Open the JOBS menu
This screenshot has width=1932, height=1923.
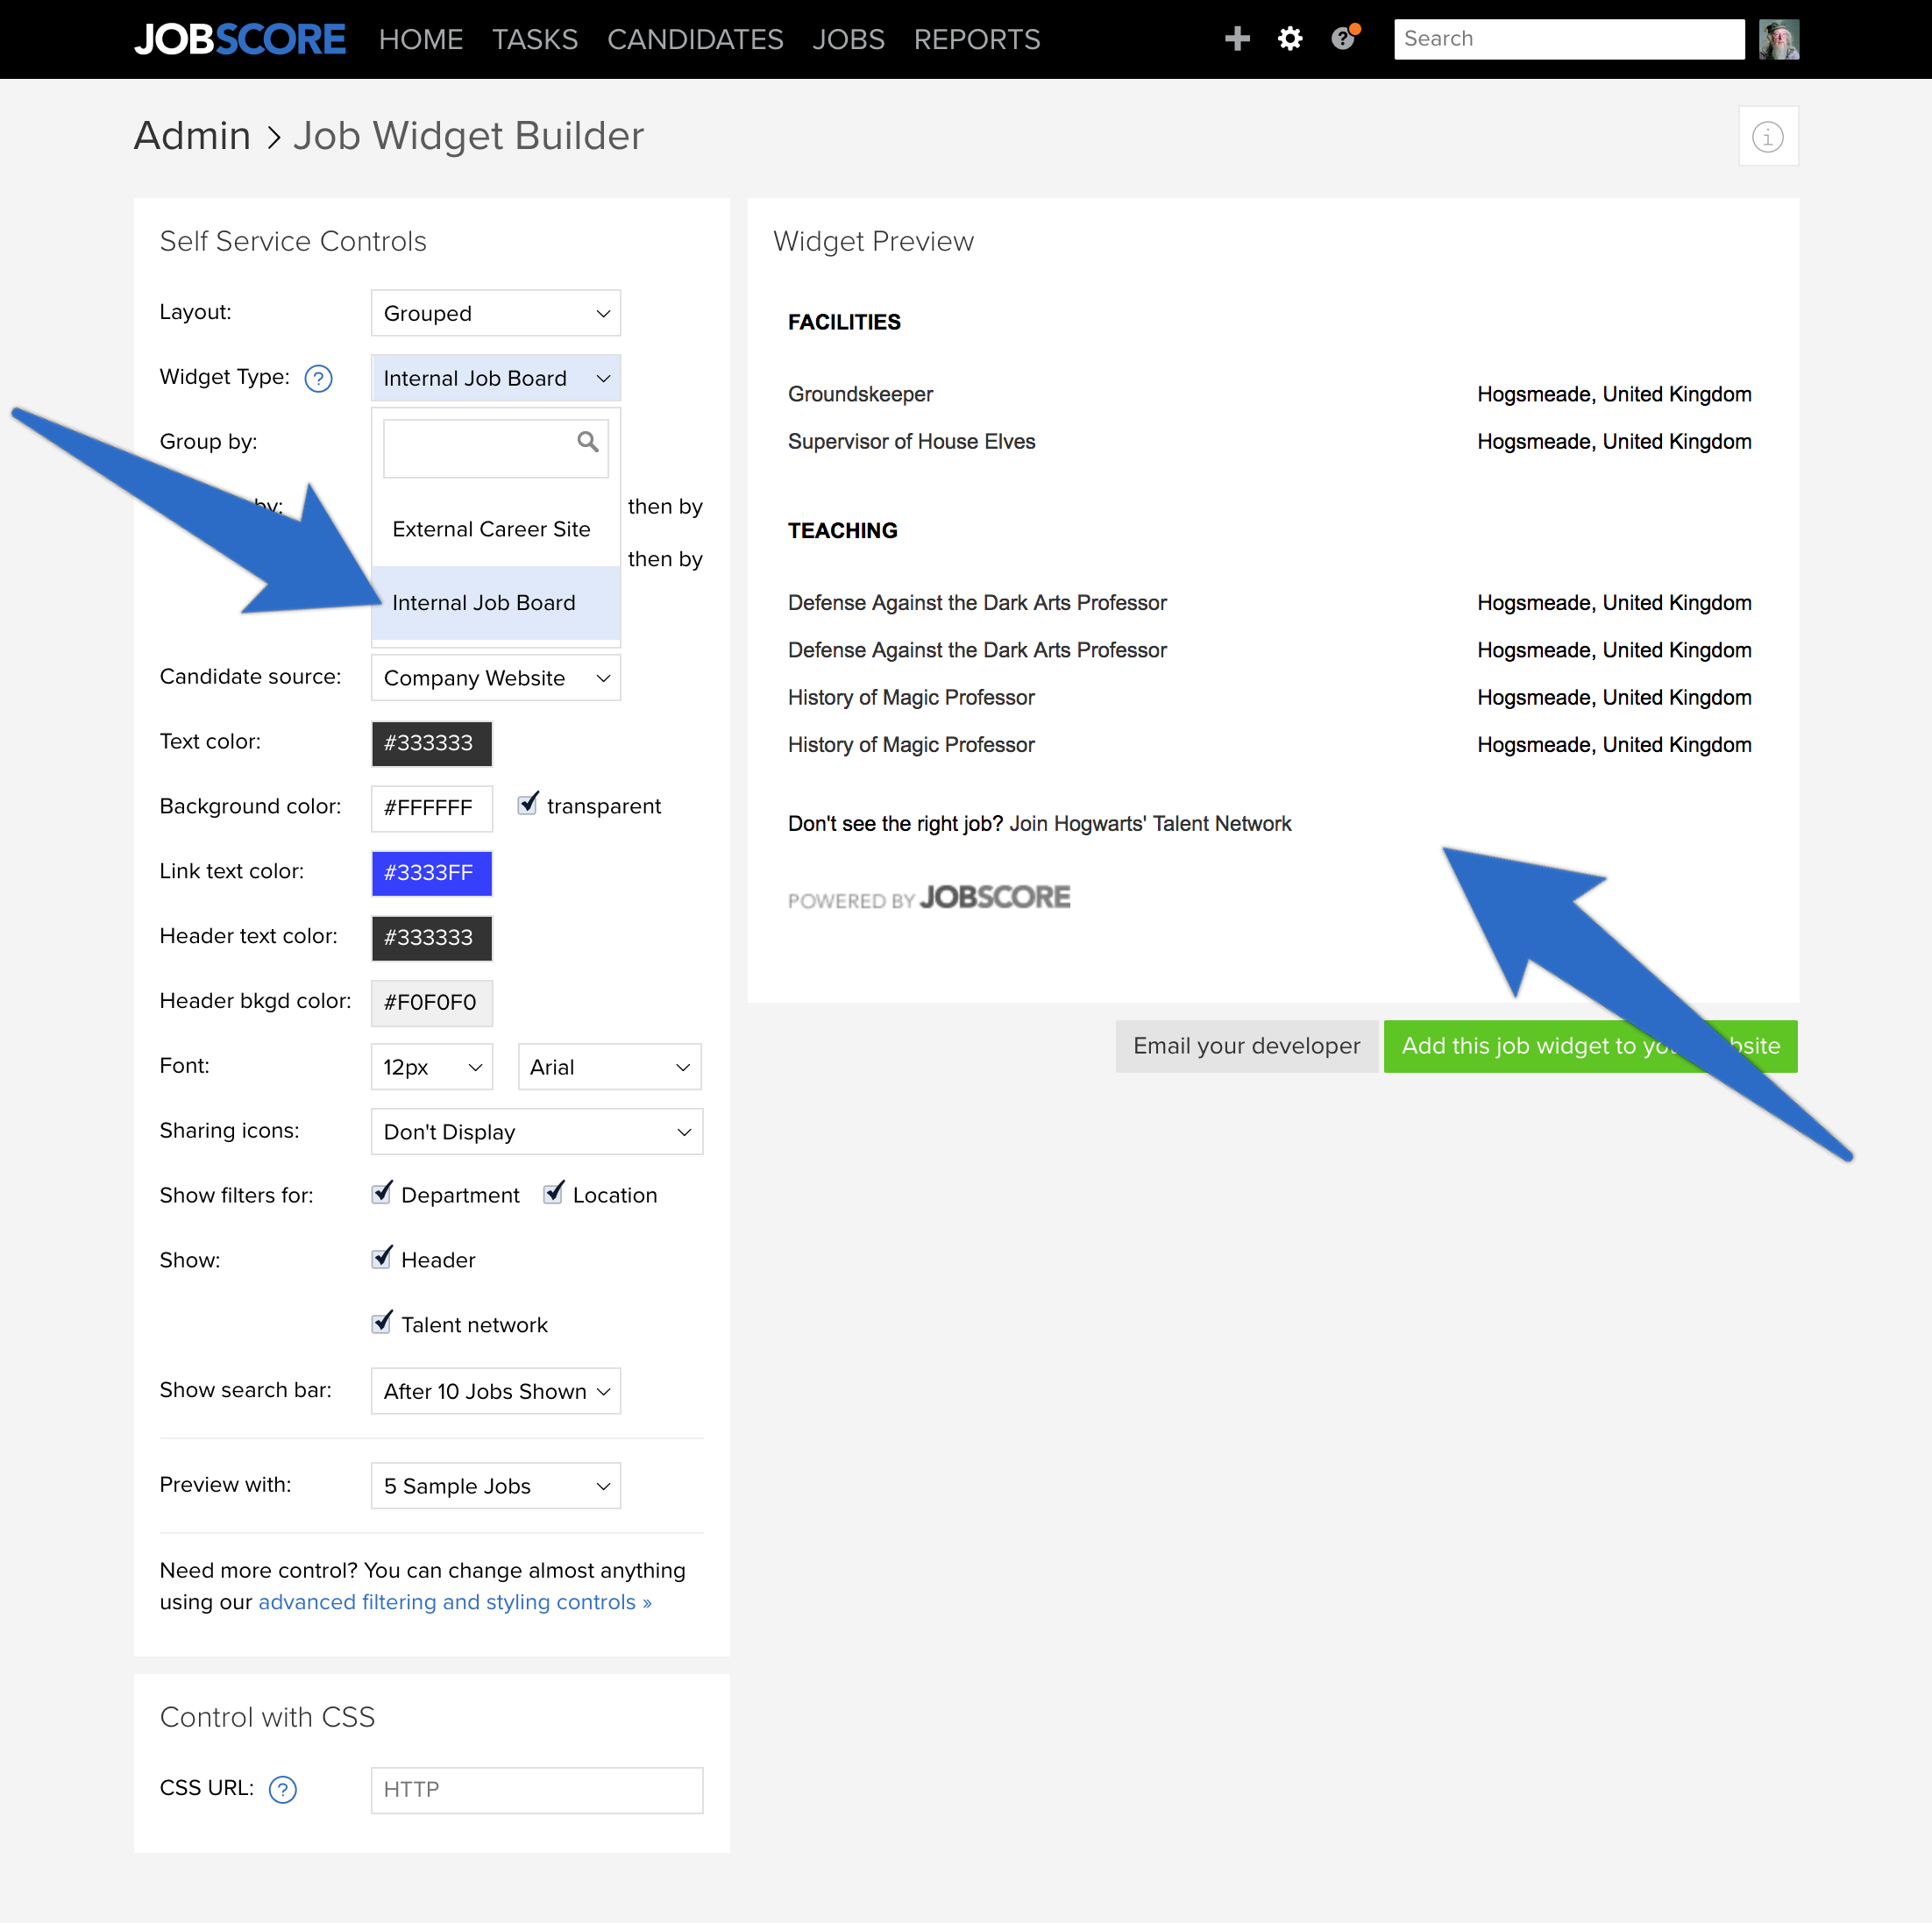(x=848, y=39)
